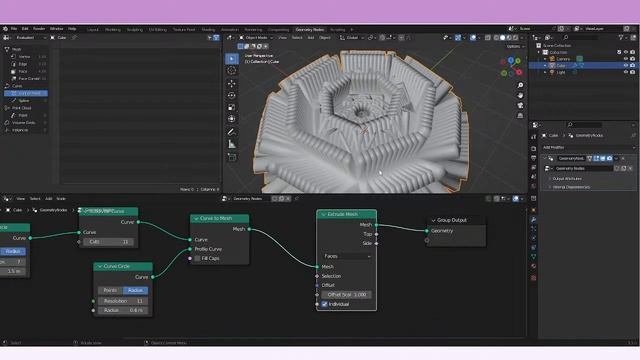Open the Global transform orientation dropdown
The image size is (640, 360).
[352, 38]
